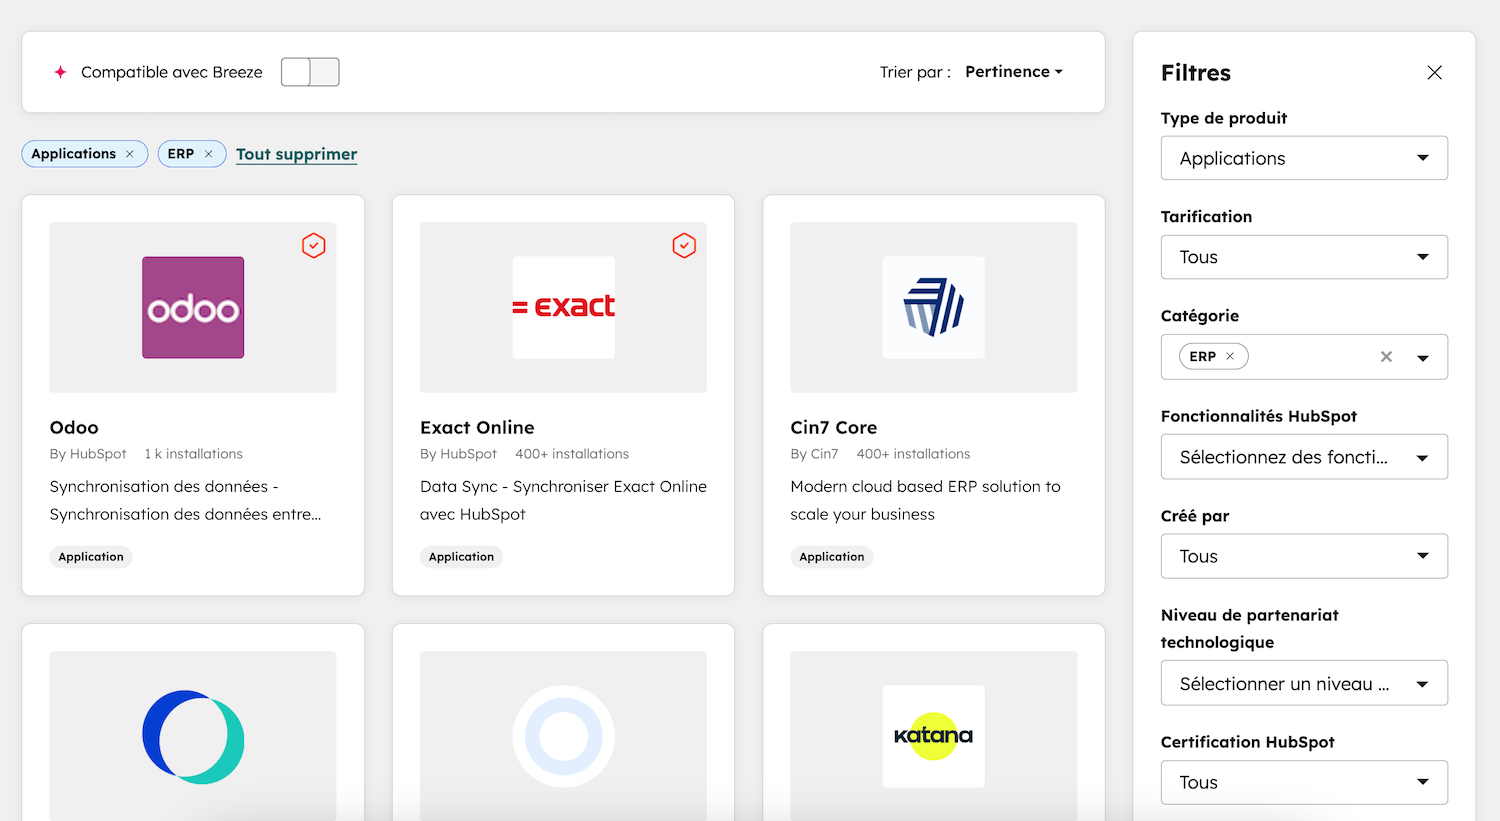Remove the Applications filter chip

(x=130, y=153)
